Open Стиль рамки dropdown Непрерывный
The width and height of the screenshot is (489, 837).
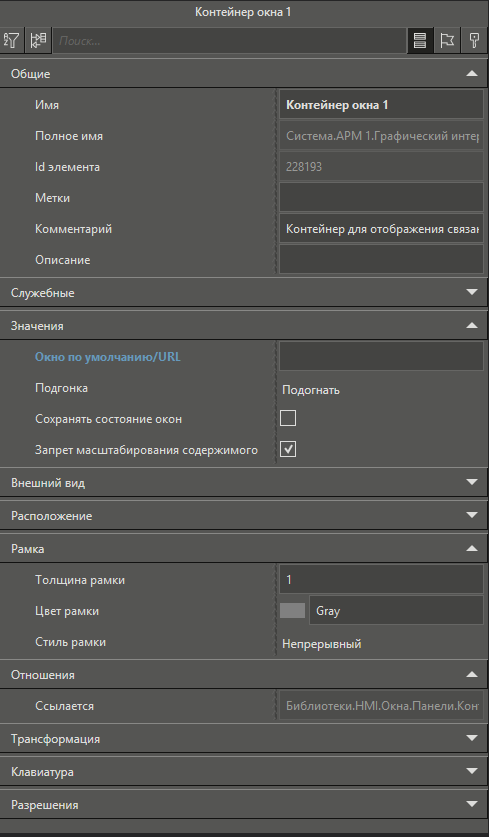[321, 644]
